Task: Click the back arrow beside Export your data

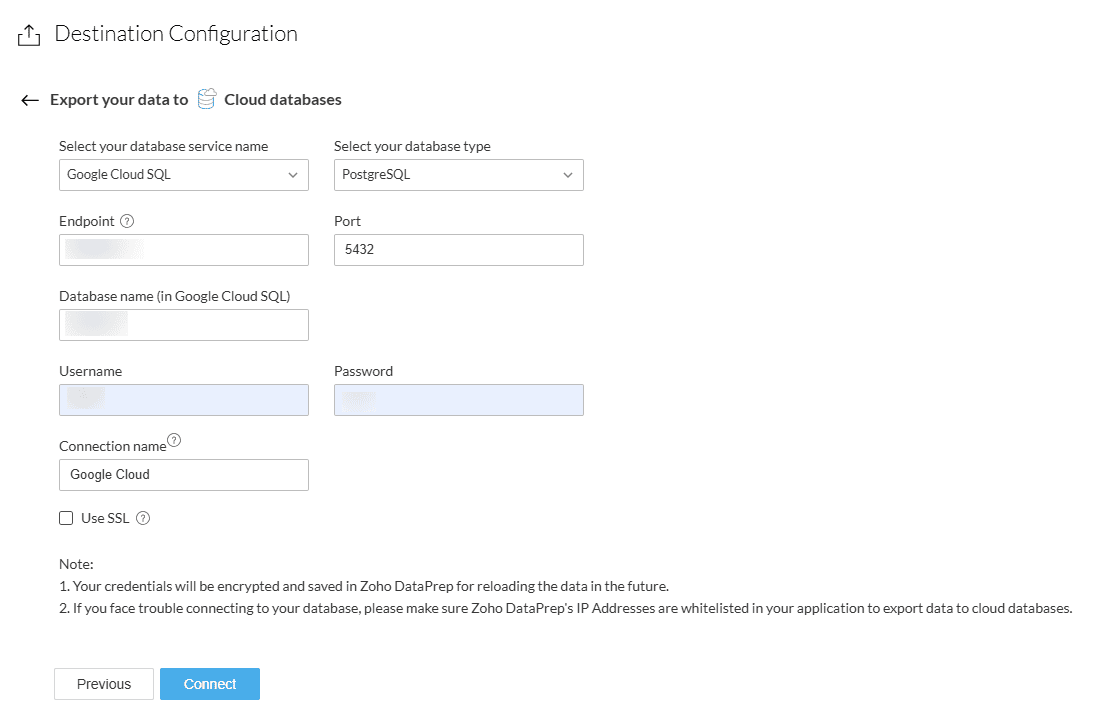Action: pyautogui.click(x=30, y=100)
